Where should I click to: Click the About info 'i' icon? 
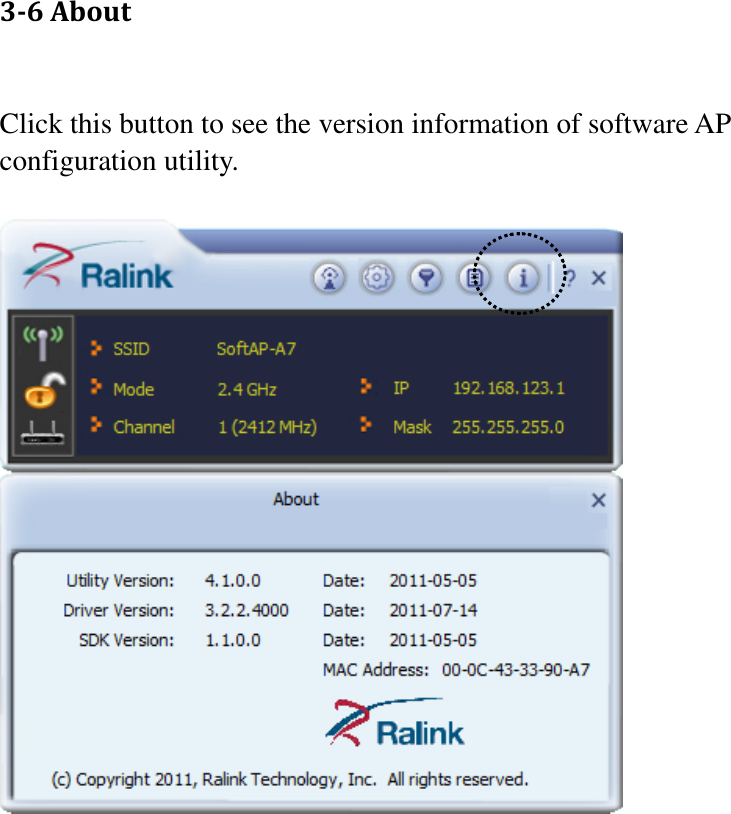click(x=523, y=278)
